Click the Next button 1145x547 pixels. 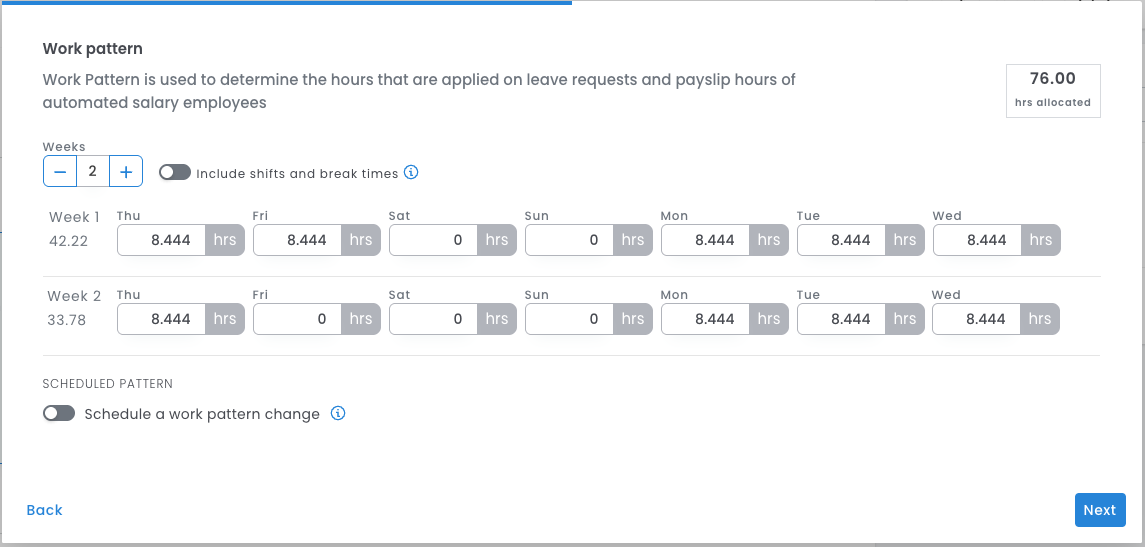pos(1100,510)
